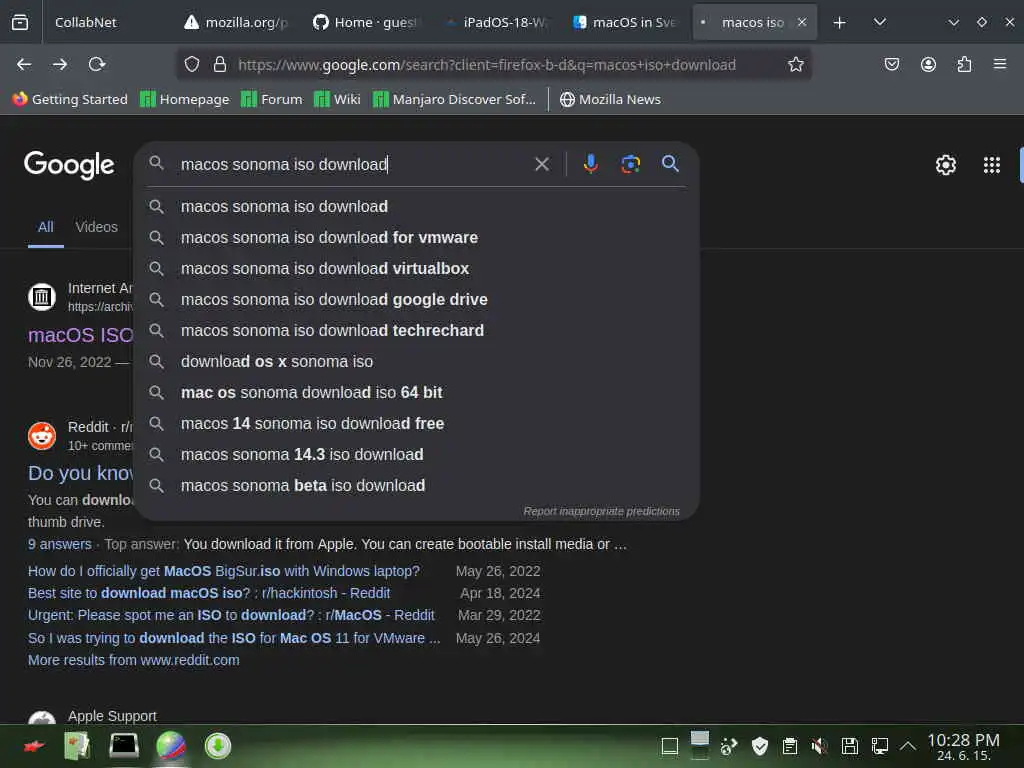Viewport: 1024px width, 768px height.
Task: Open Mozilla News bookmark
Action: click(610, 99)
